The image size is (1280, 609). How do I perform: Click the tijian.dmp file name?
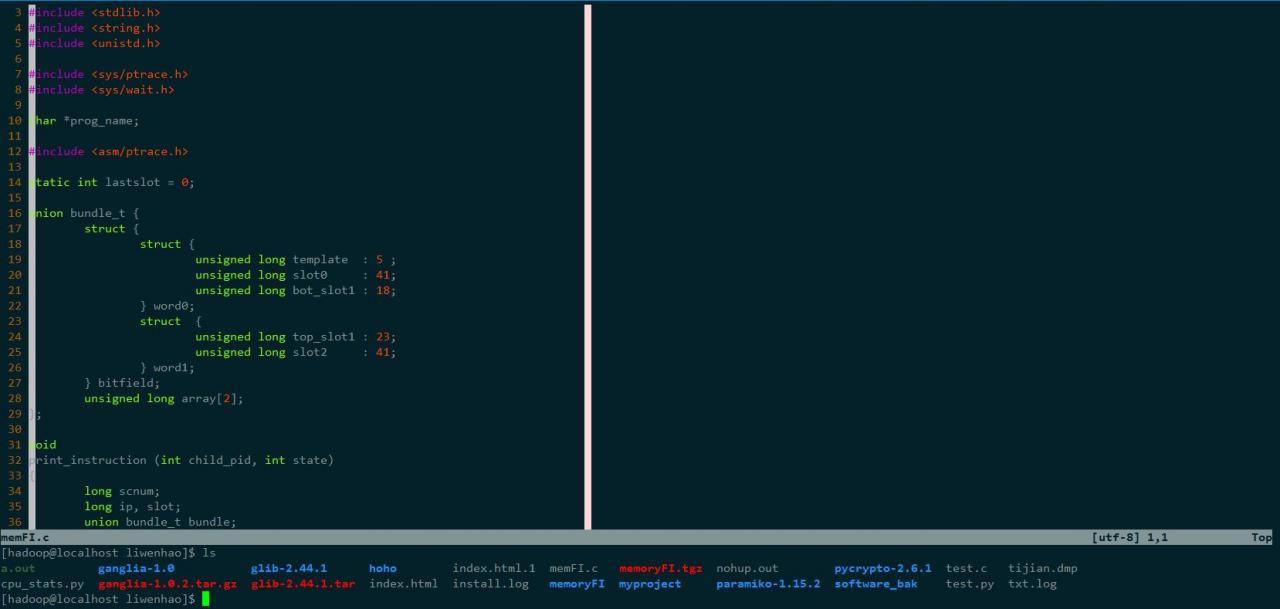[x=1043, y=568]
